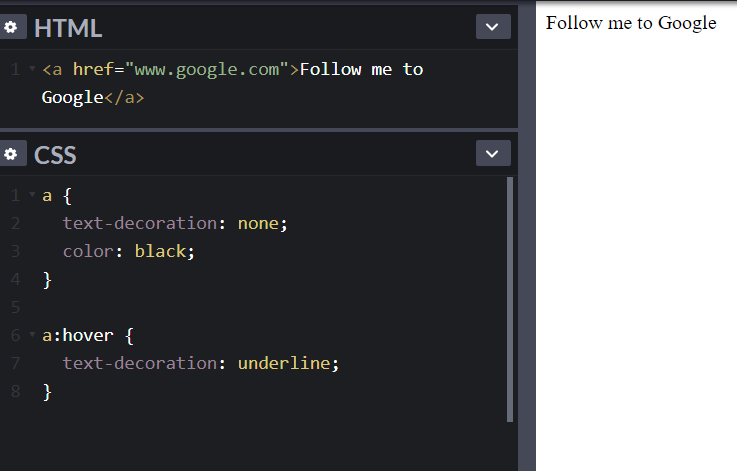Click 'text-decoration: none;' on CSS line 2

pos(175,223)
